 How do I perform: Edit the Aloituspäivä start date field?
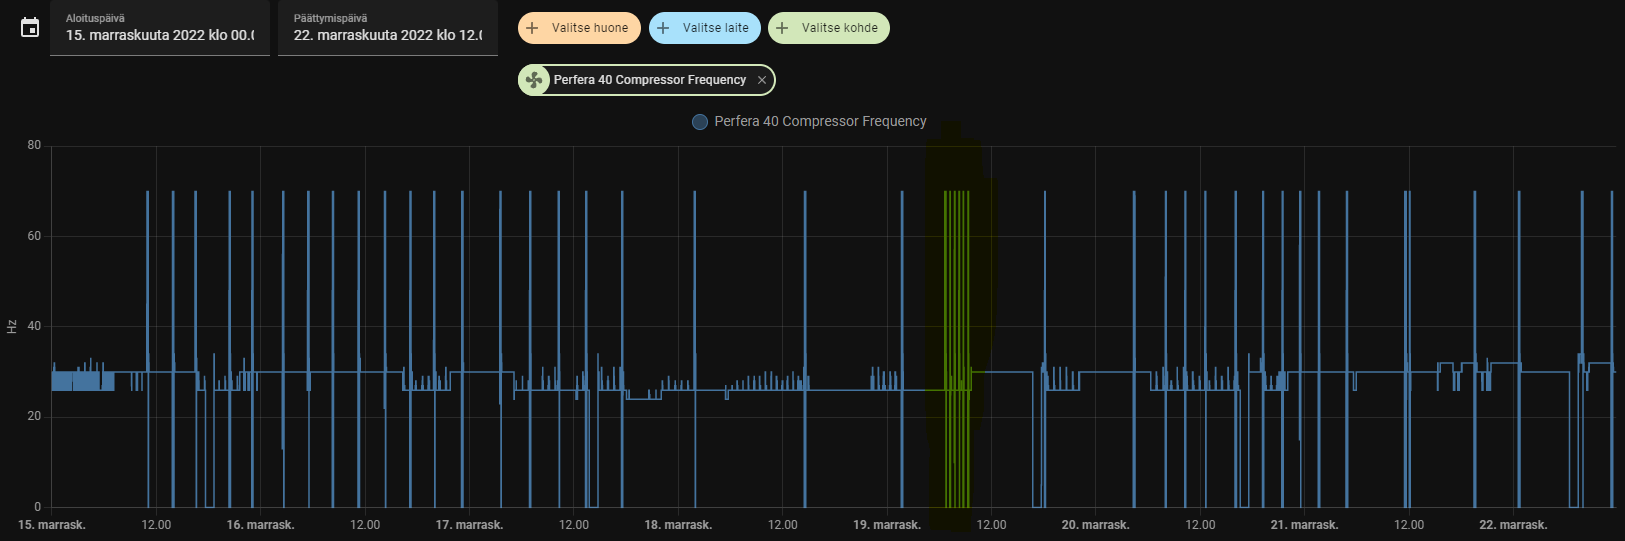(x=160, y=35)
